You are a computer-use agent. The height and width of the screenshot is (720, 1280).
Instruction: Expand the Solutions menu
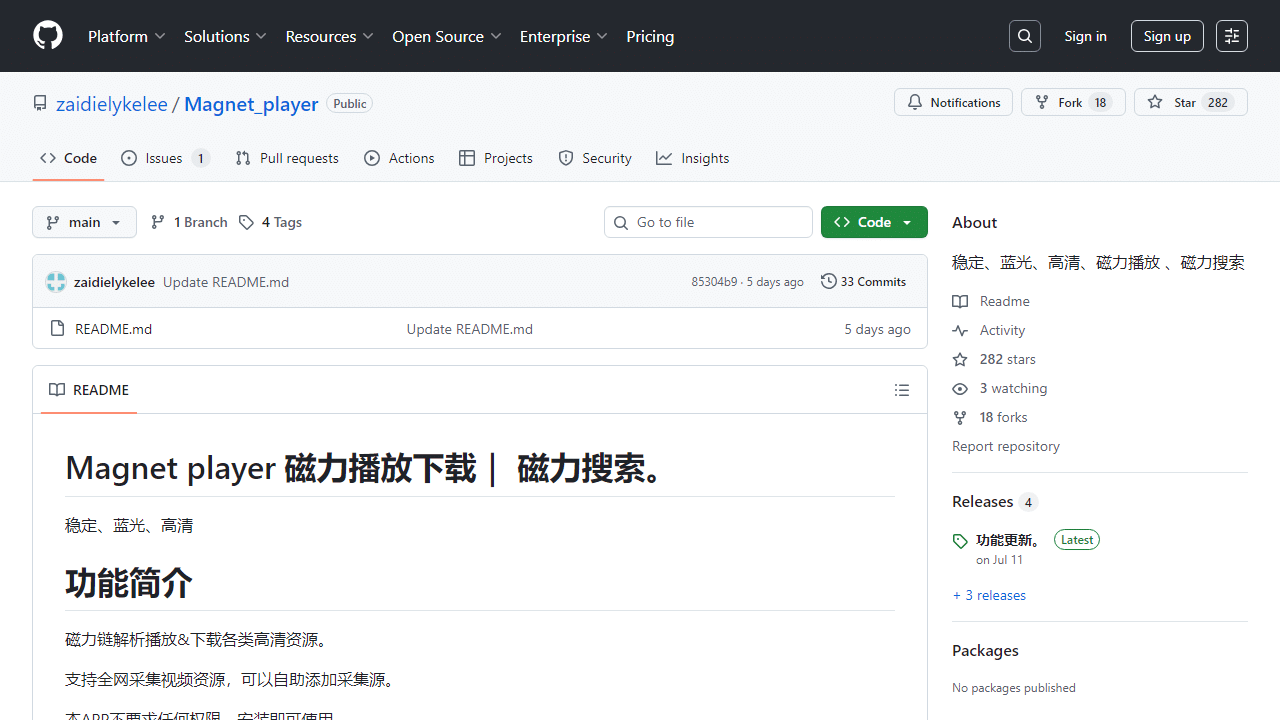pyautogui.click(x=226, y=36)
